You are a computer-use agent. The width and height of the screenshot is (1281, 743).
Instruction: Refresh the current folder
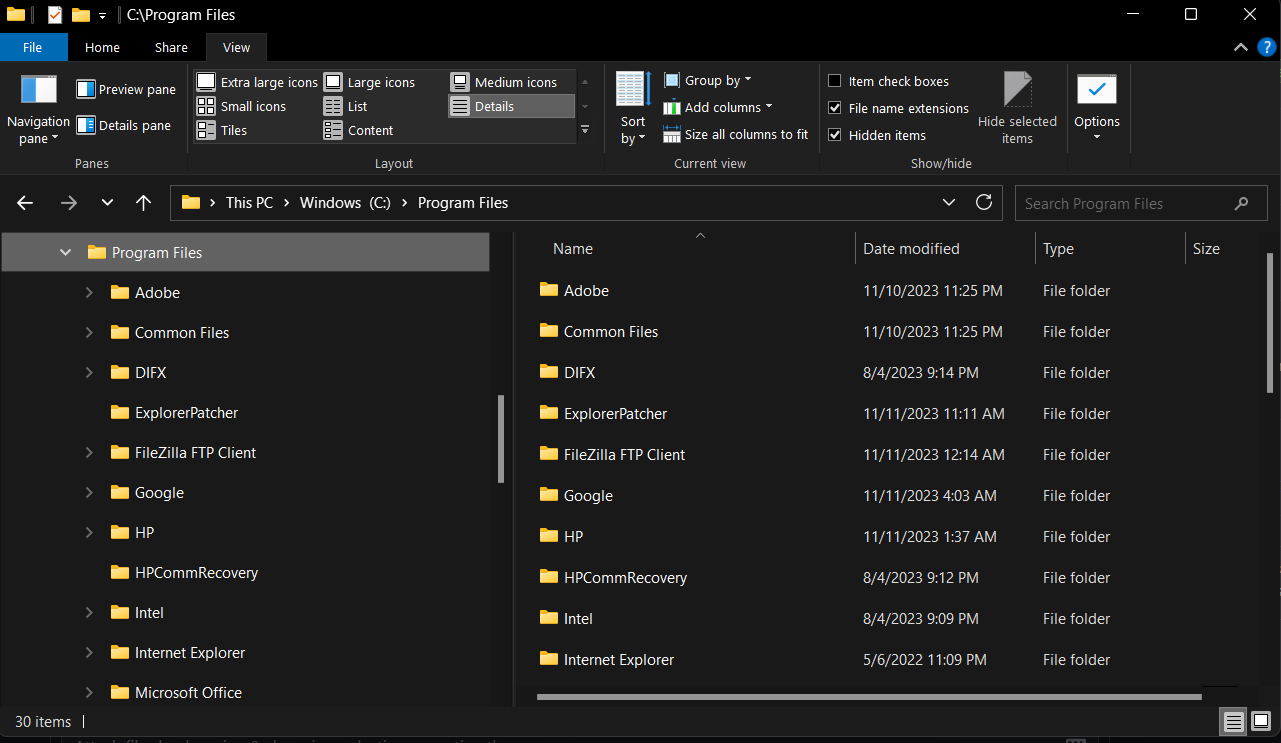pyautogui.click(x=983, y=202)
